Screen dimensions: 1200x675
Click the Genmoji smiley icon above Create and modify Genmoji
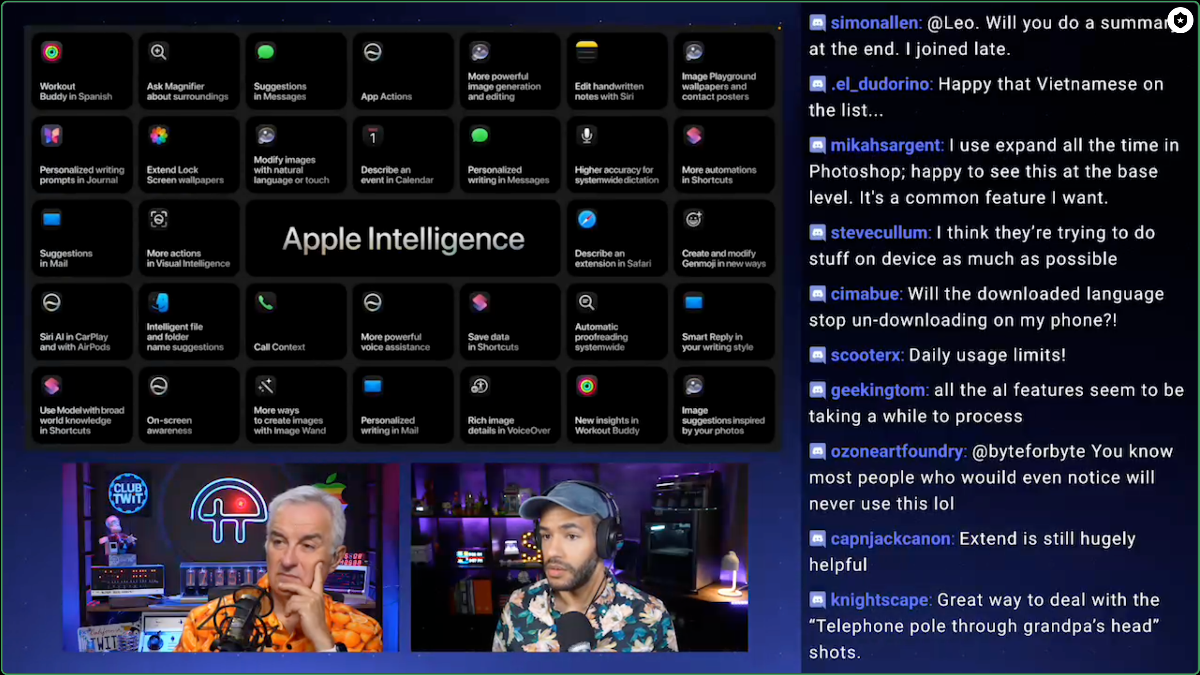click(x=693, y=218)
